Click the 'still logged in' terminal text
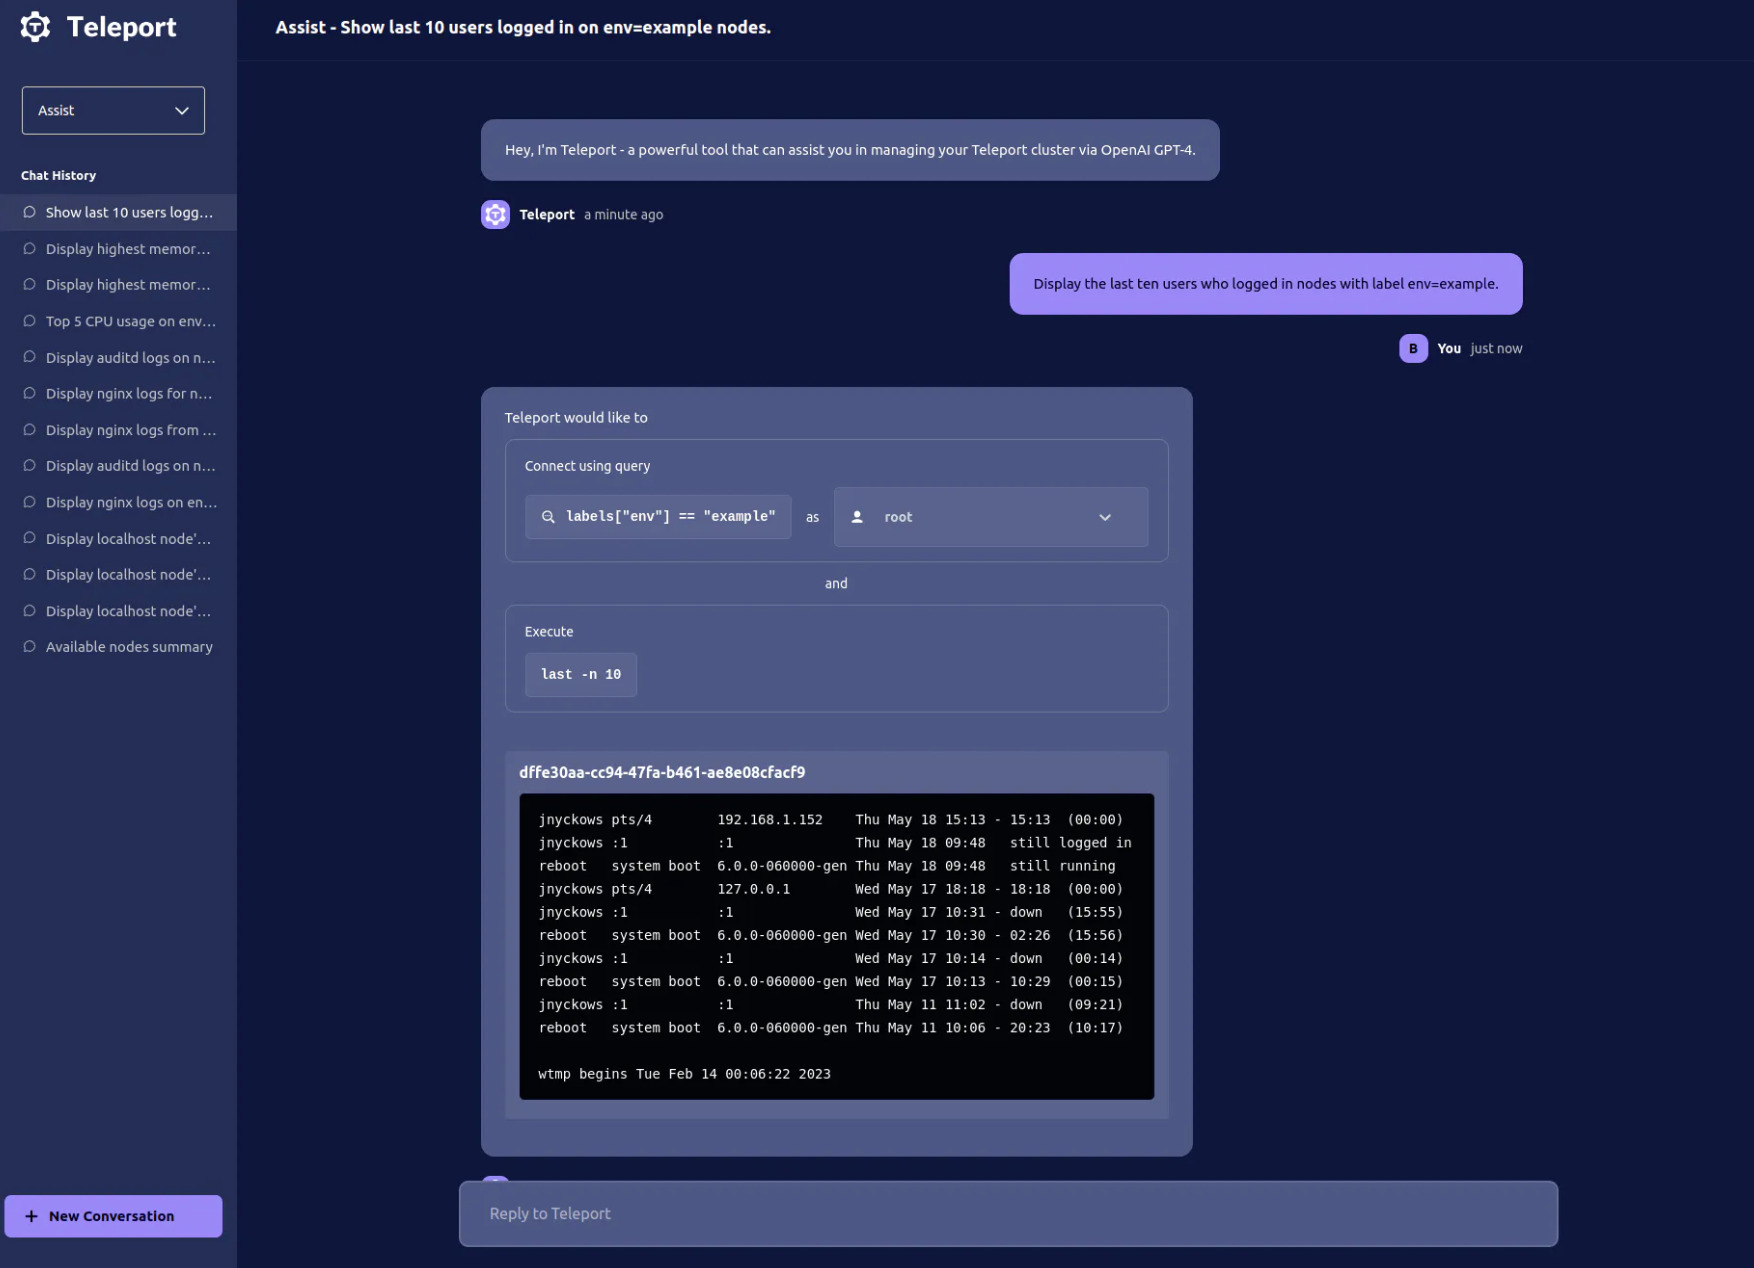Screen dimensions: 1754x1268 point(1071,843)
